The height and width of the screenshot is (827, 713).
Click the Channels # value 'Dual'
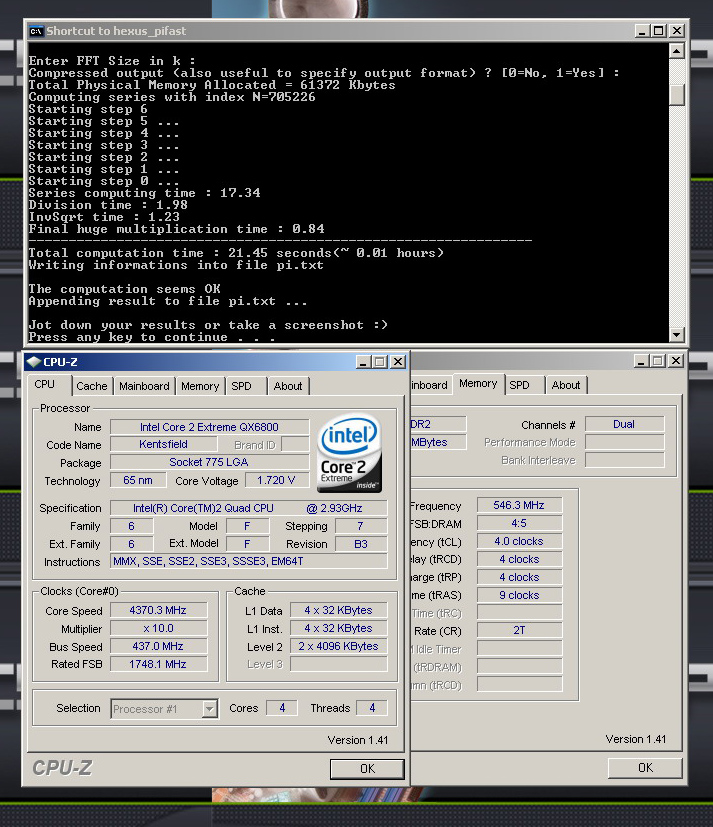point(624,424)
